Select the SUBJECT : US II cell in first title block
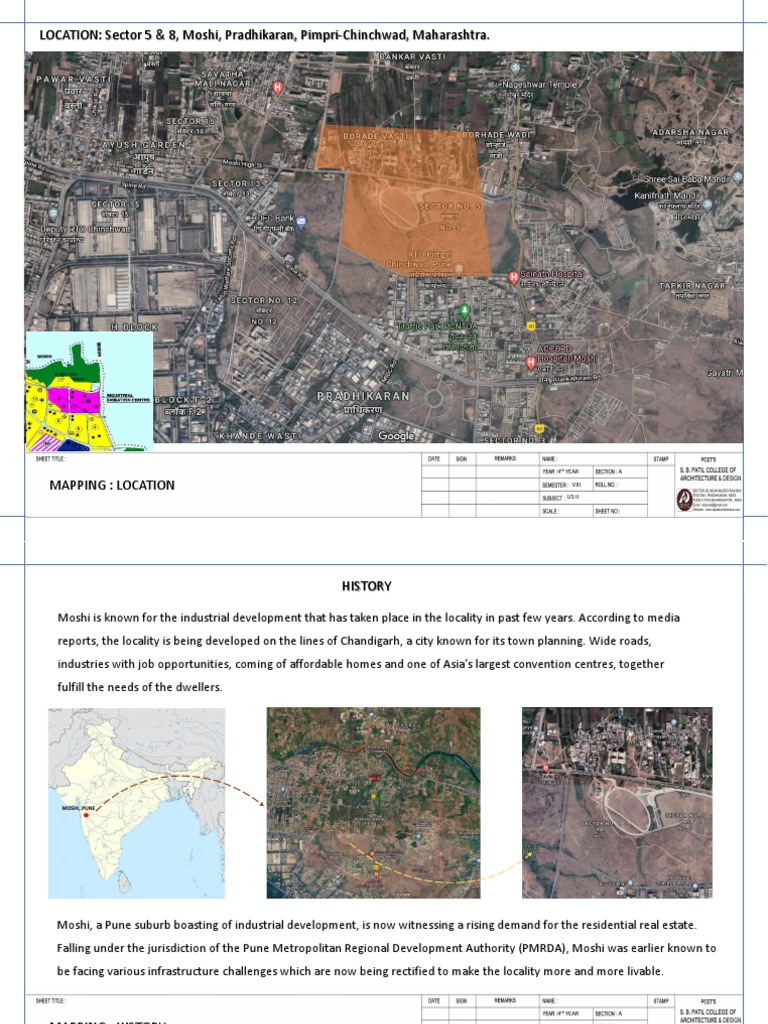768x1024 pixels. coord(592,498)
